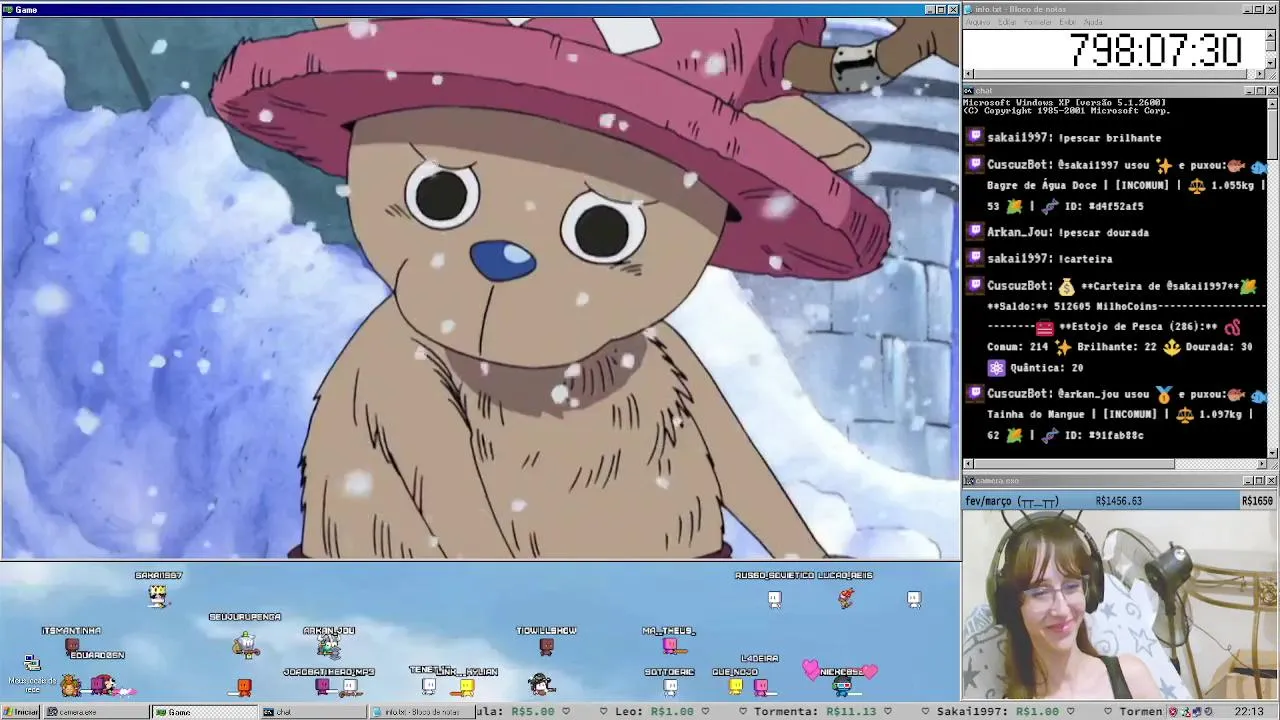
Task: Click the R$1456.63 current amount
Action: point(1118,501)
